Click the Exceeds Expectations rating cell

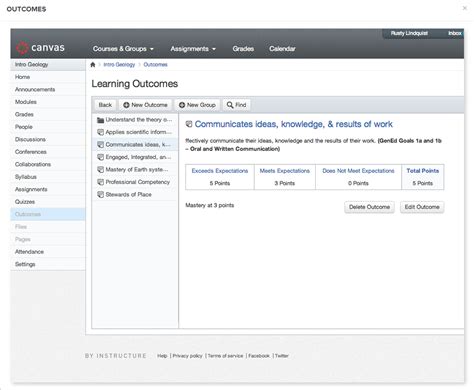click(220, 177)
